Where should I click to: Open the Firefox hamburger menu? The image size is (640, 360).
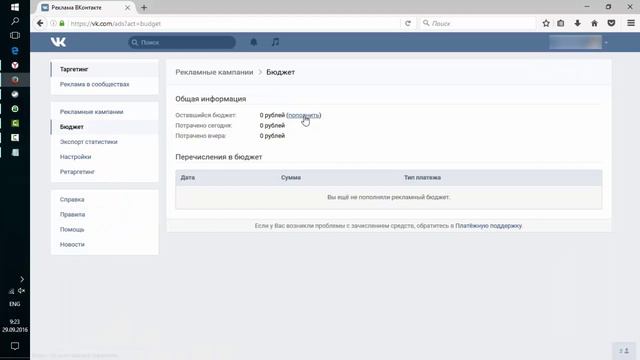[631, 23]
